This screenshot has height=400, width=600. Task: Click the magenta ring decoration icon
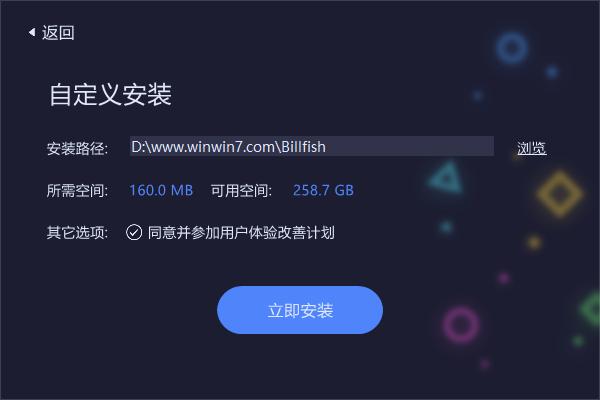pos(461,325)
